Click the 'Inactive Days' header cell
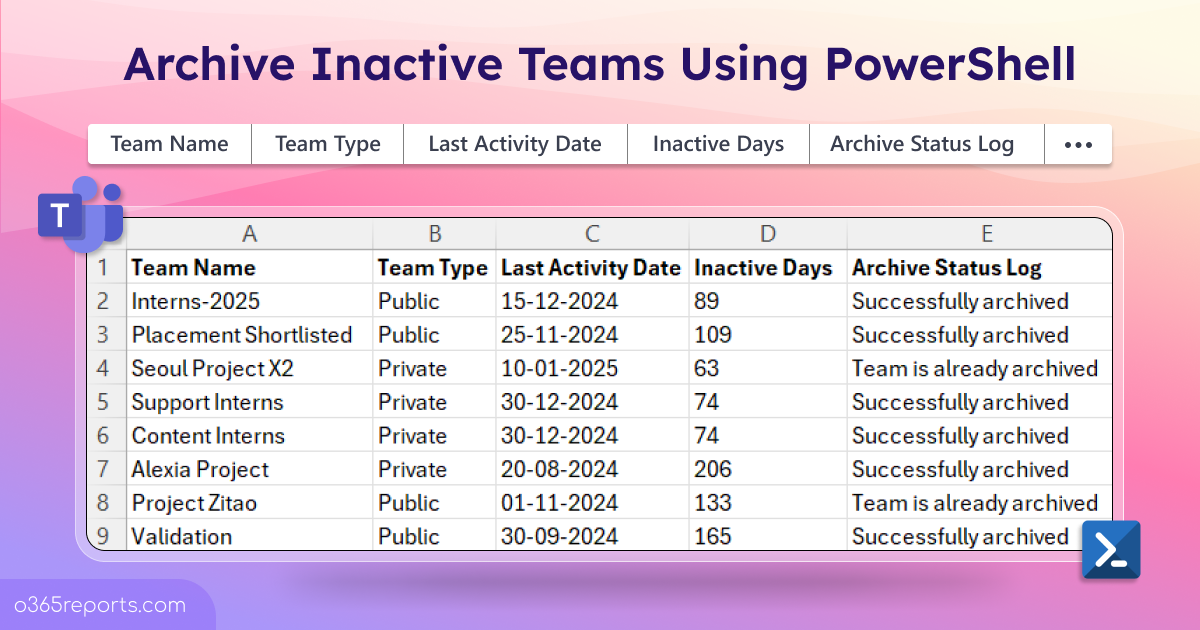 pyautogui.click(x=768, y=267)
